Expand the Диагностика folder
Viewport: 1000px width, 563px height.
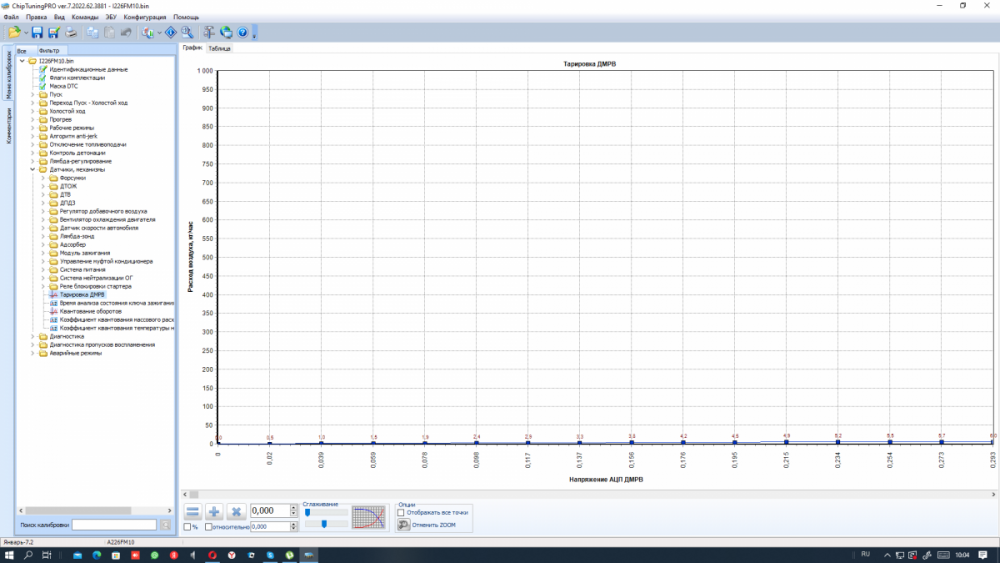[33, 336]
